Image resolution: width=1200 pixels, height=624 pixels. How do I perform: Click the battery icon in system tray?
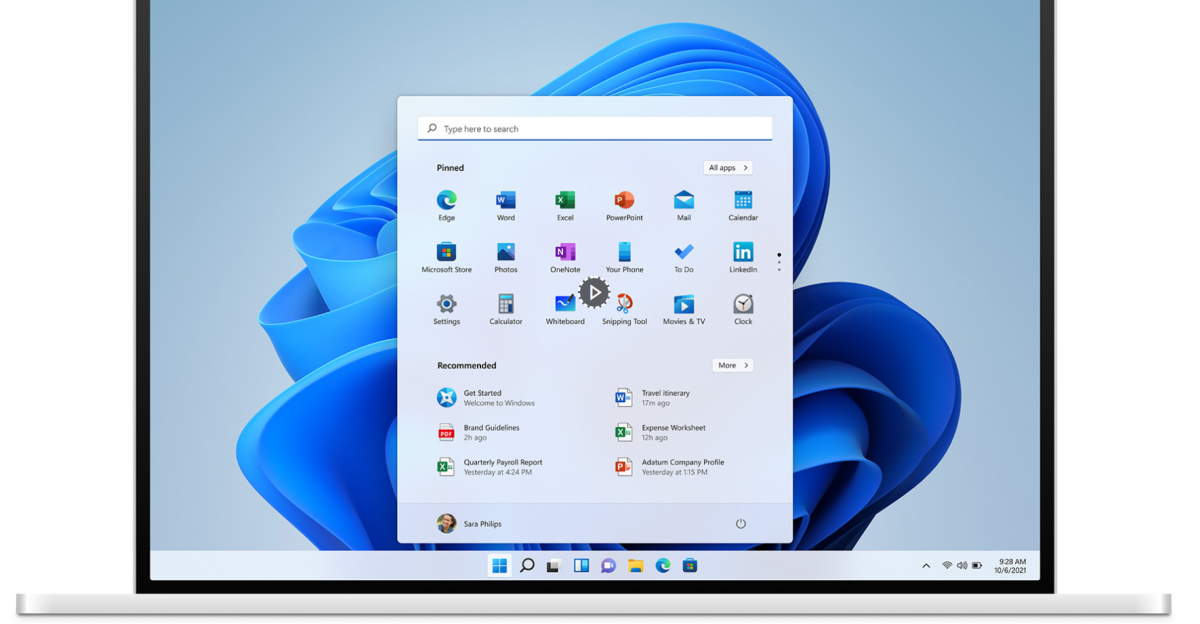pos(977,566)
